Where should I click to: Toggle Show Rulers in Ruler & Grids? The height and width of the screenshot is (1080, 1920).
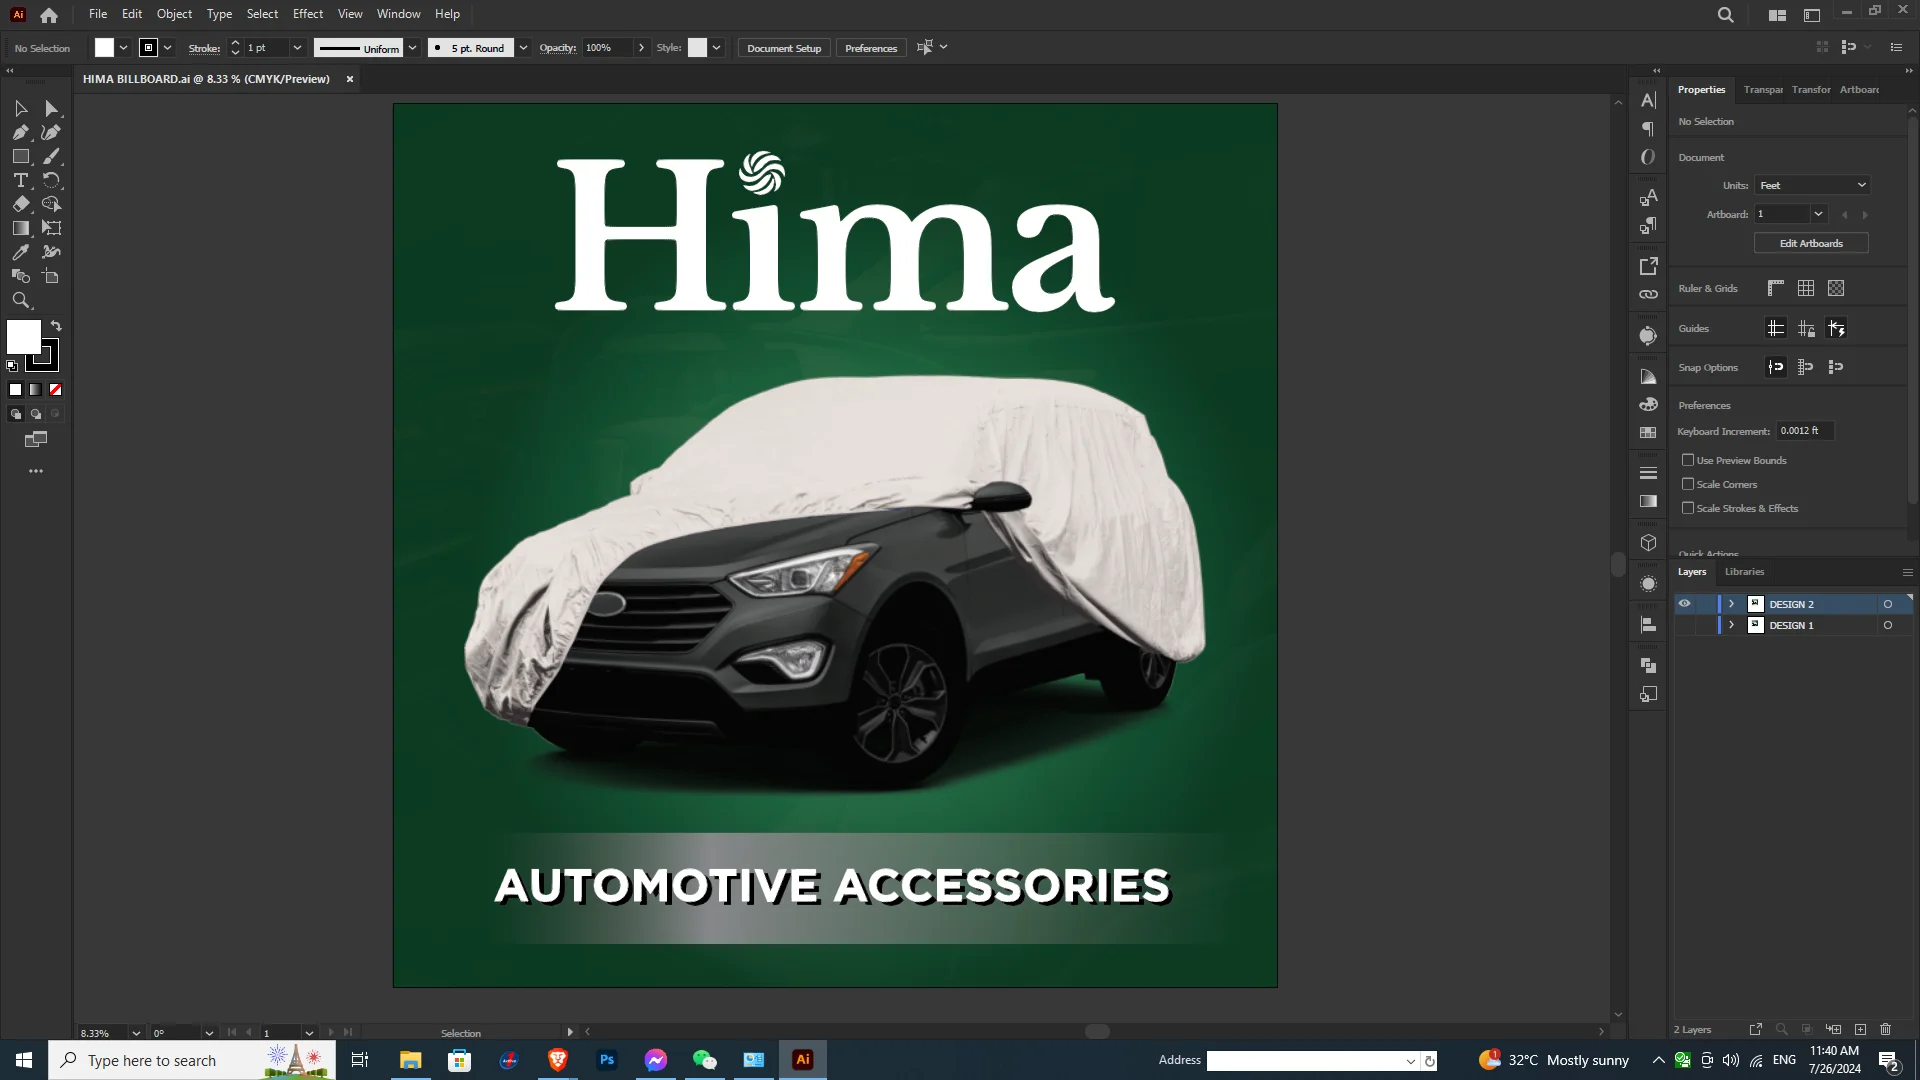click(x=1776, y=288)
